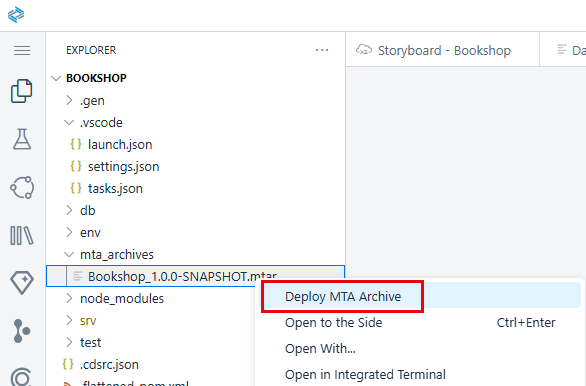The image size is (586, 386).
Task: Collapse the BOOKSHOP root chevron
Action: click(x=56, y=78)
